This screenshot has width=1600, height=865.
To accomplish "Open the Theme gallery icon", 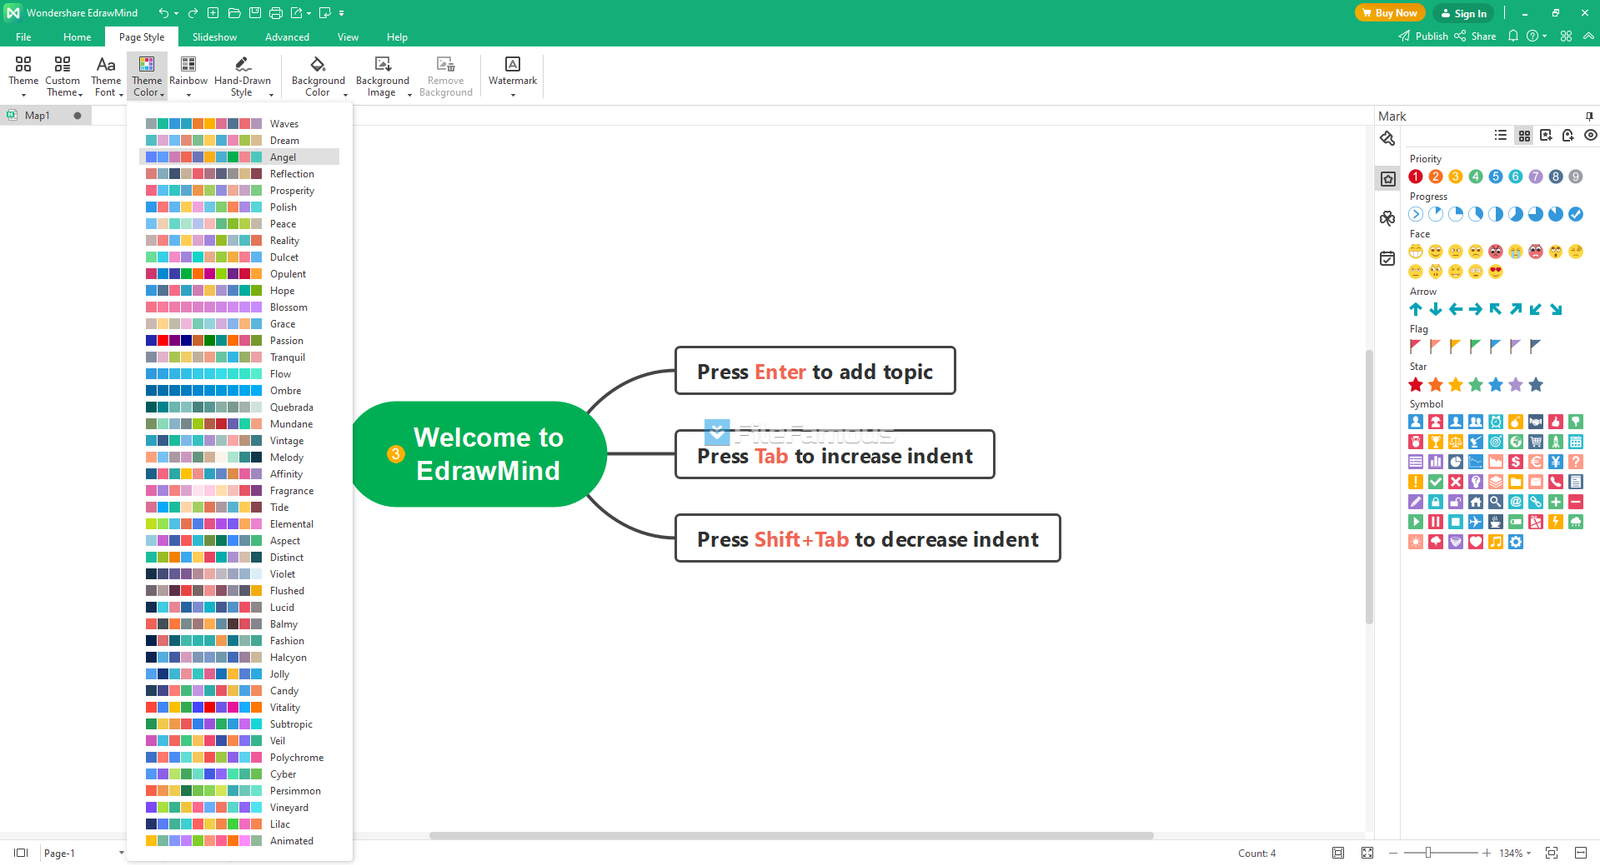I will coord(23,64).
